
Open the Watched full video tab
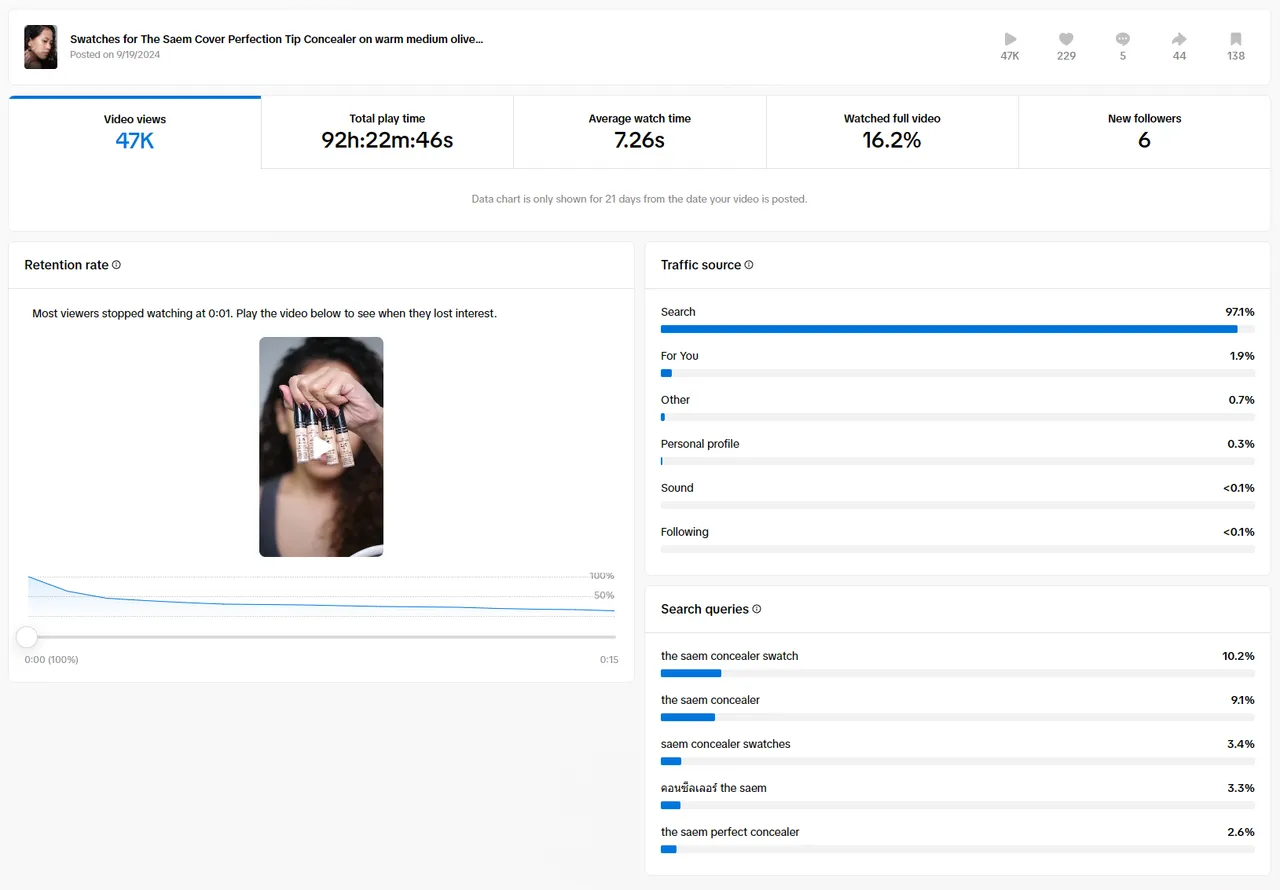pos(892,132)
